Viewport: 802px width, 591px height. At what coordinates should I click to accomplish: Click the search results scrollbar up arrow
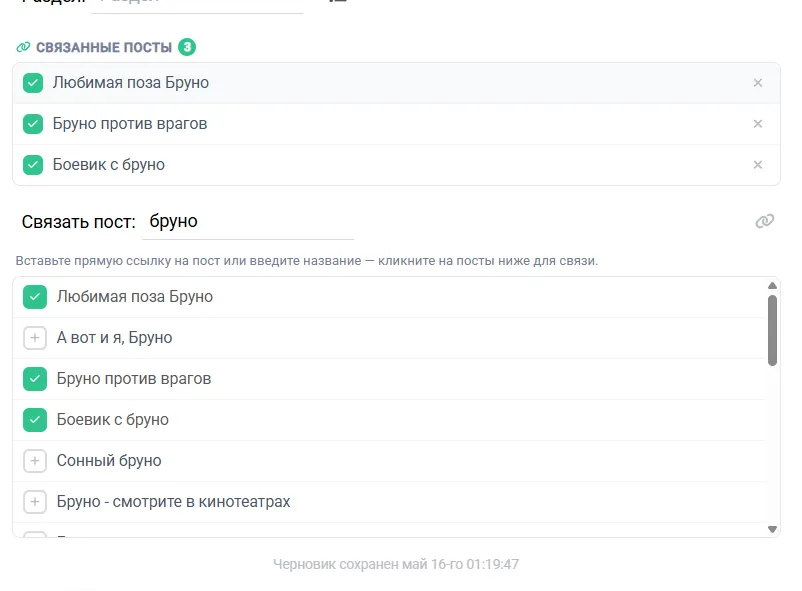(x=772, y=286)
